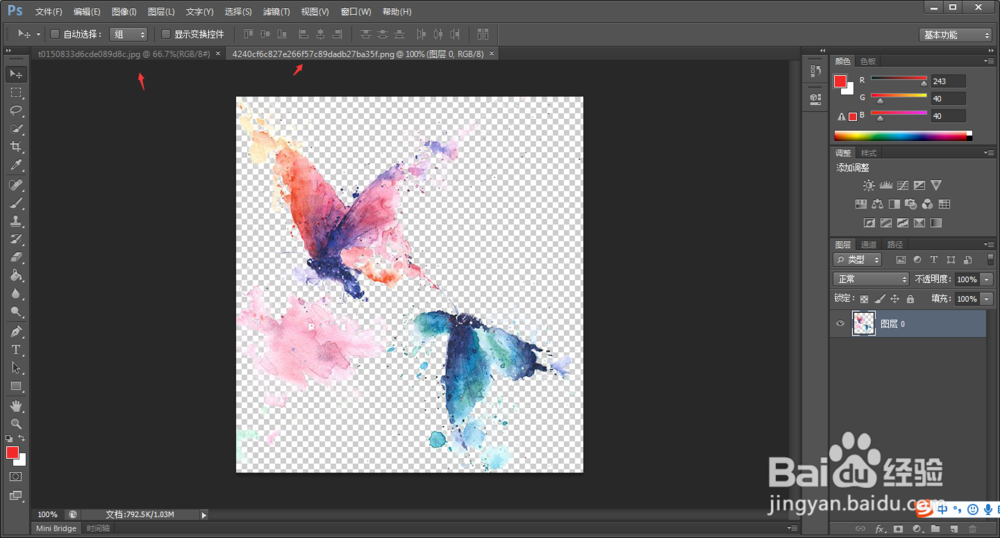This screenshot has width=1000, height=538.
Task: Open the Color panel flyout menu
Action: (x=989, y=61)
